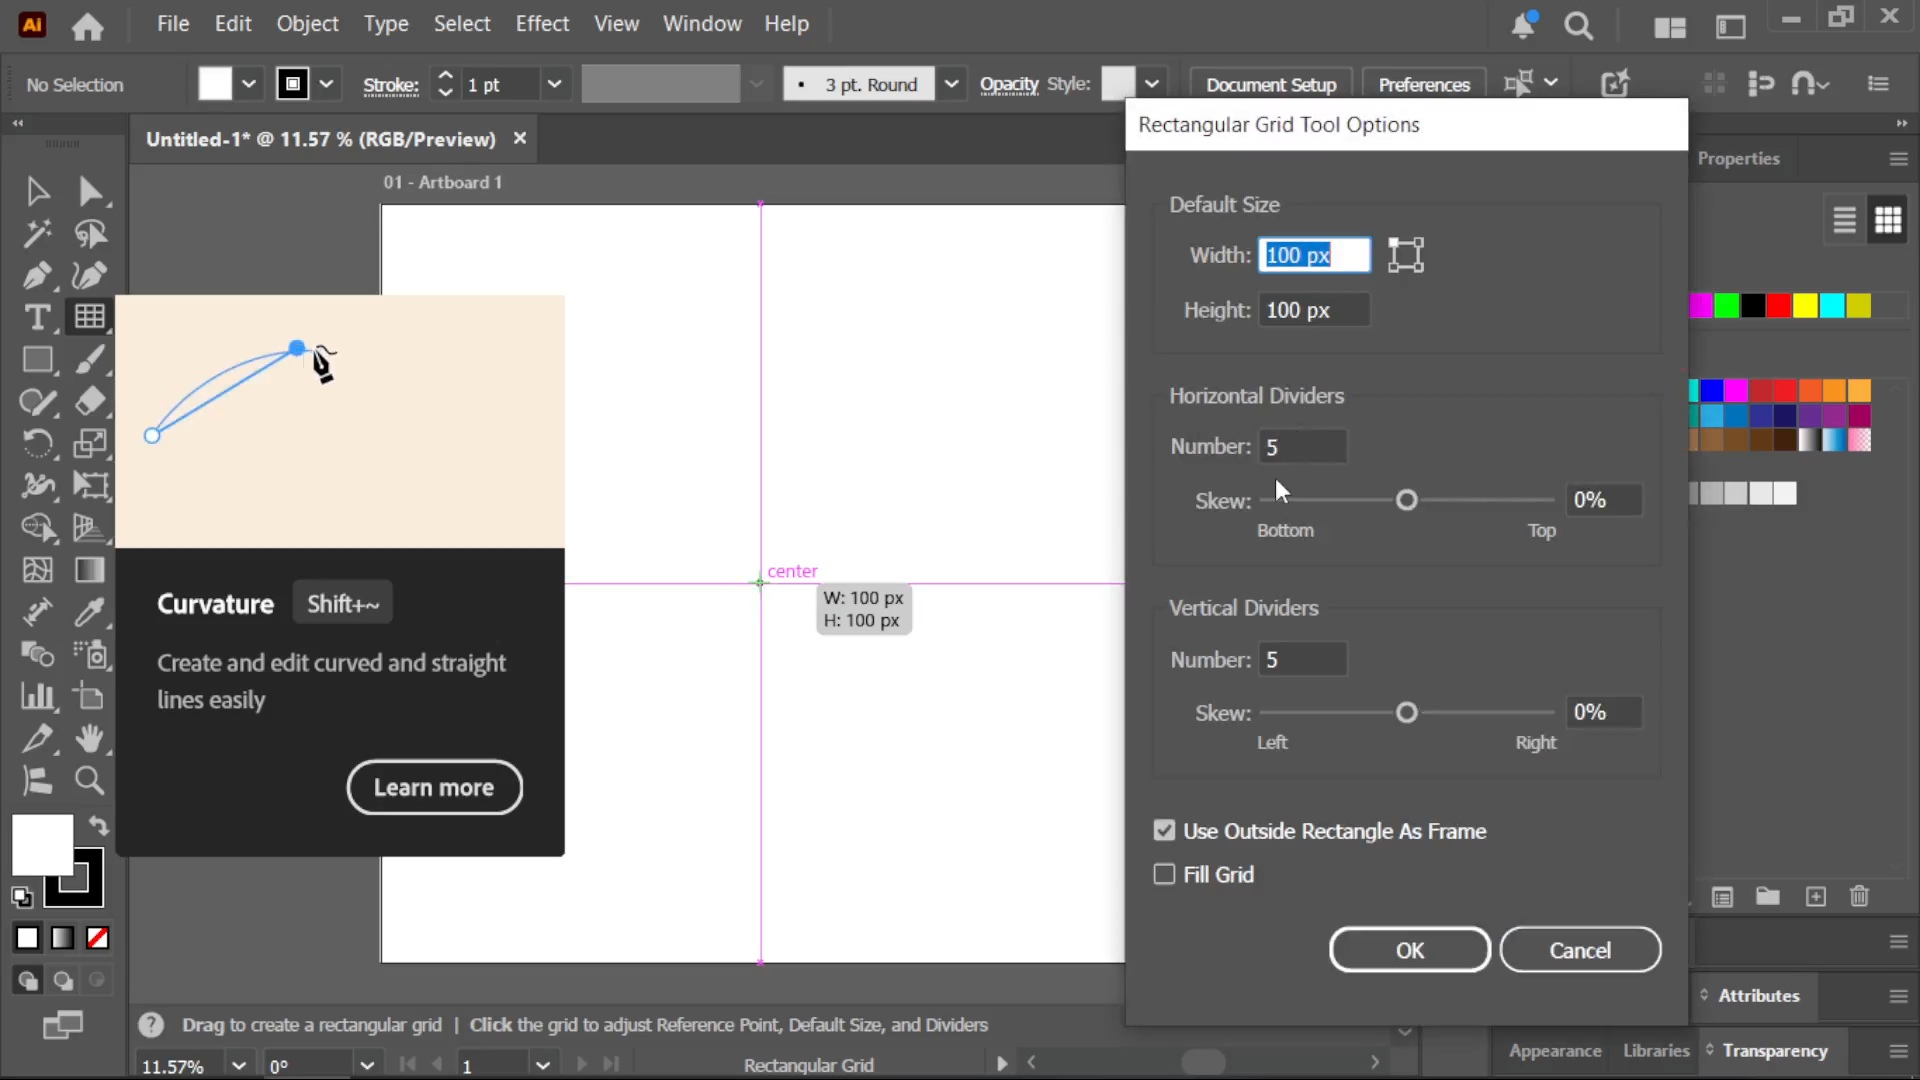Screen dimensions: 1920x1080
Task: Select the Rotate tool
Action: pyautogui.click(x=37, y=443)
